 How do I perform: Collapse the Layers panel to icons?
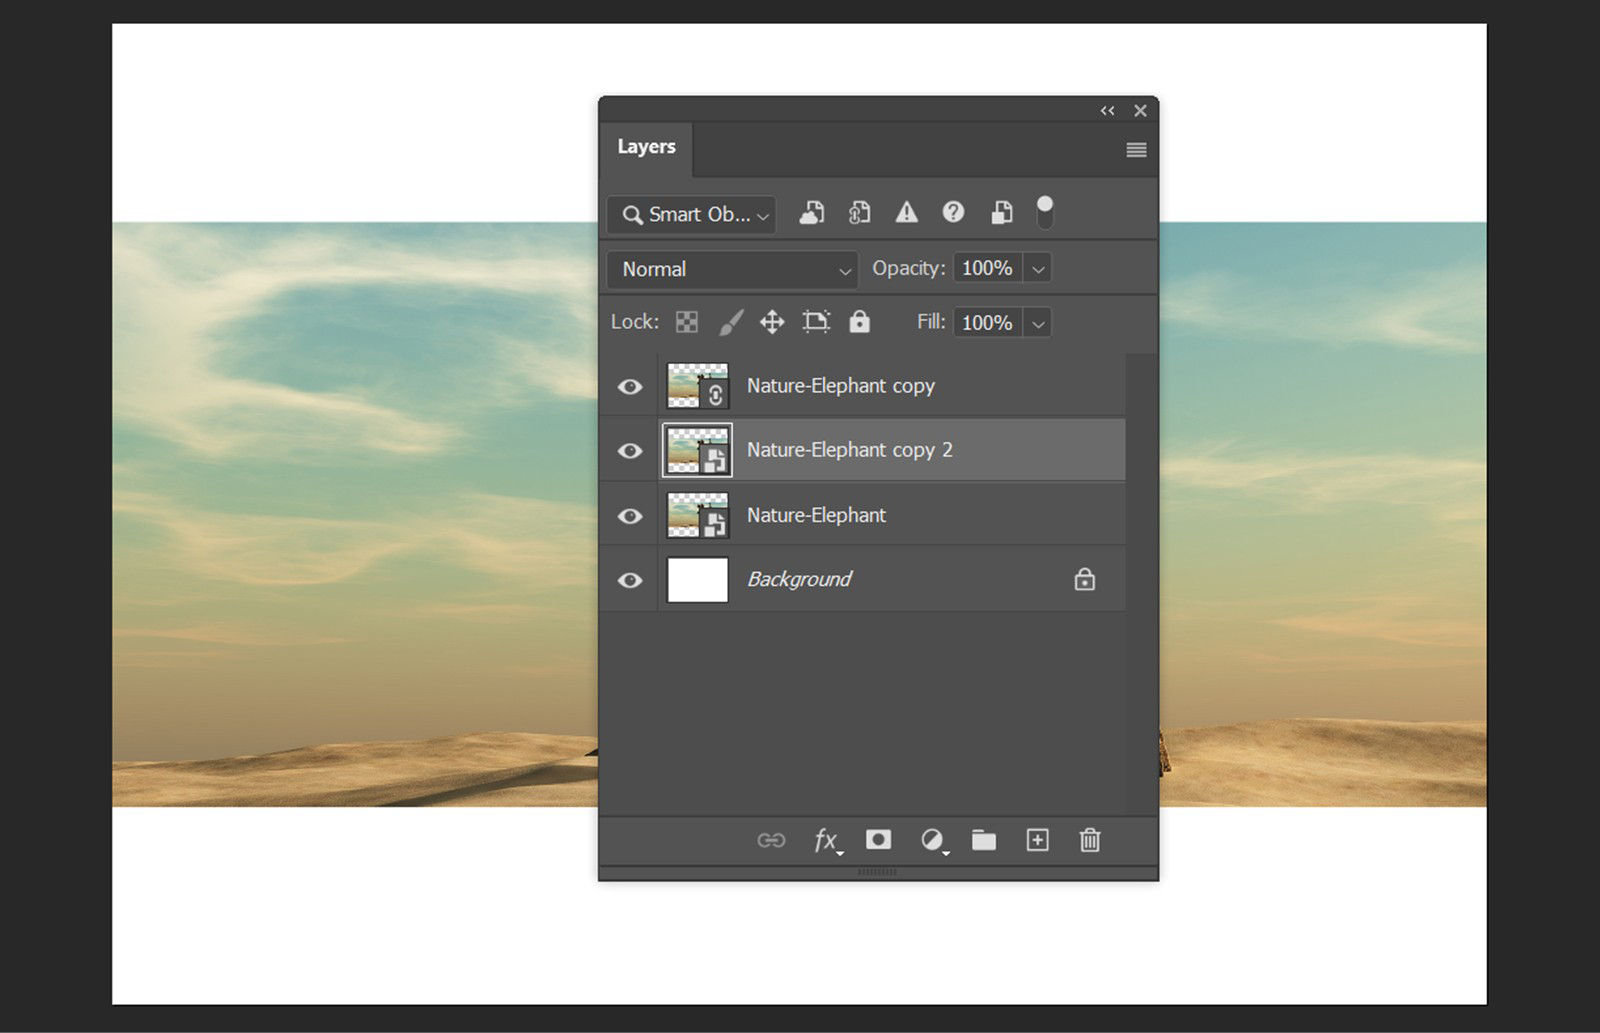1107,111
